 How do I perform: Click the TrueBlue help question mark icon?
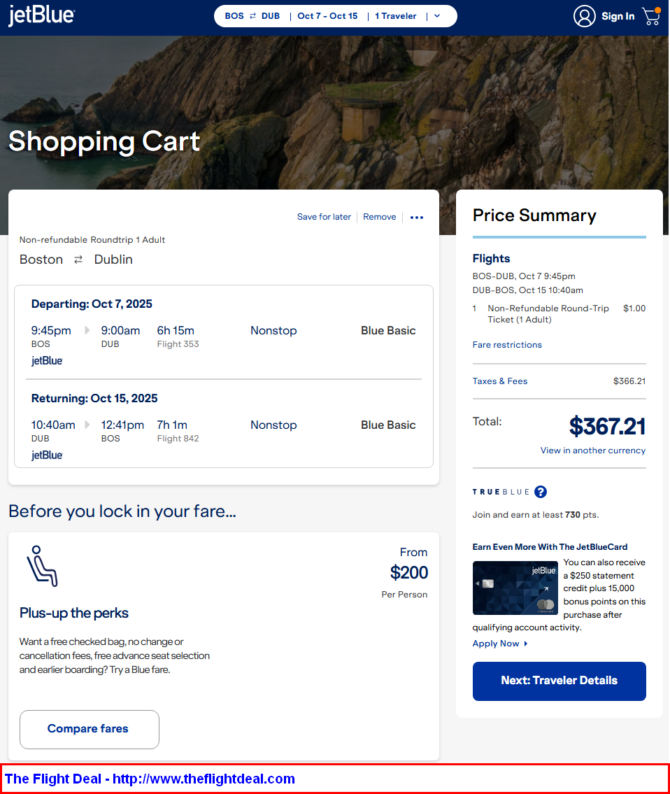(x=540, y=492)
